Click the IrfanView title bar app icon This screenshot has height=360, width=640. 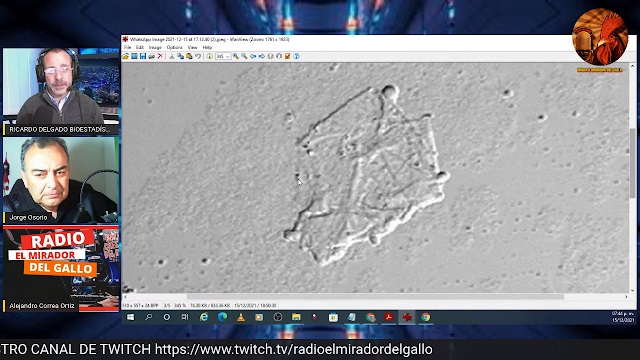pos(125,40)
